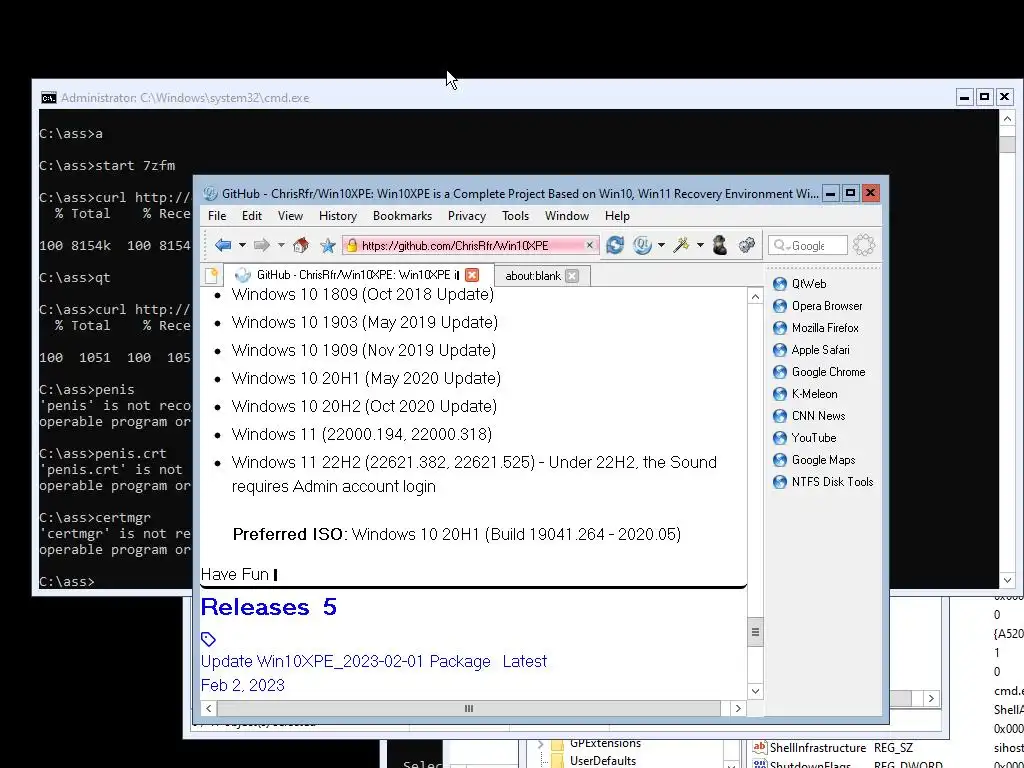Open the Apple Safari bookmark
The width and height of the screenshot is (1024, 768).
click(811, 350)
